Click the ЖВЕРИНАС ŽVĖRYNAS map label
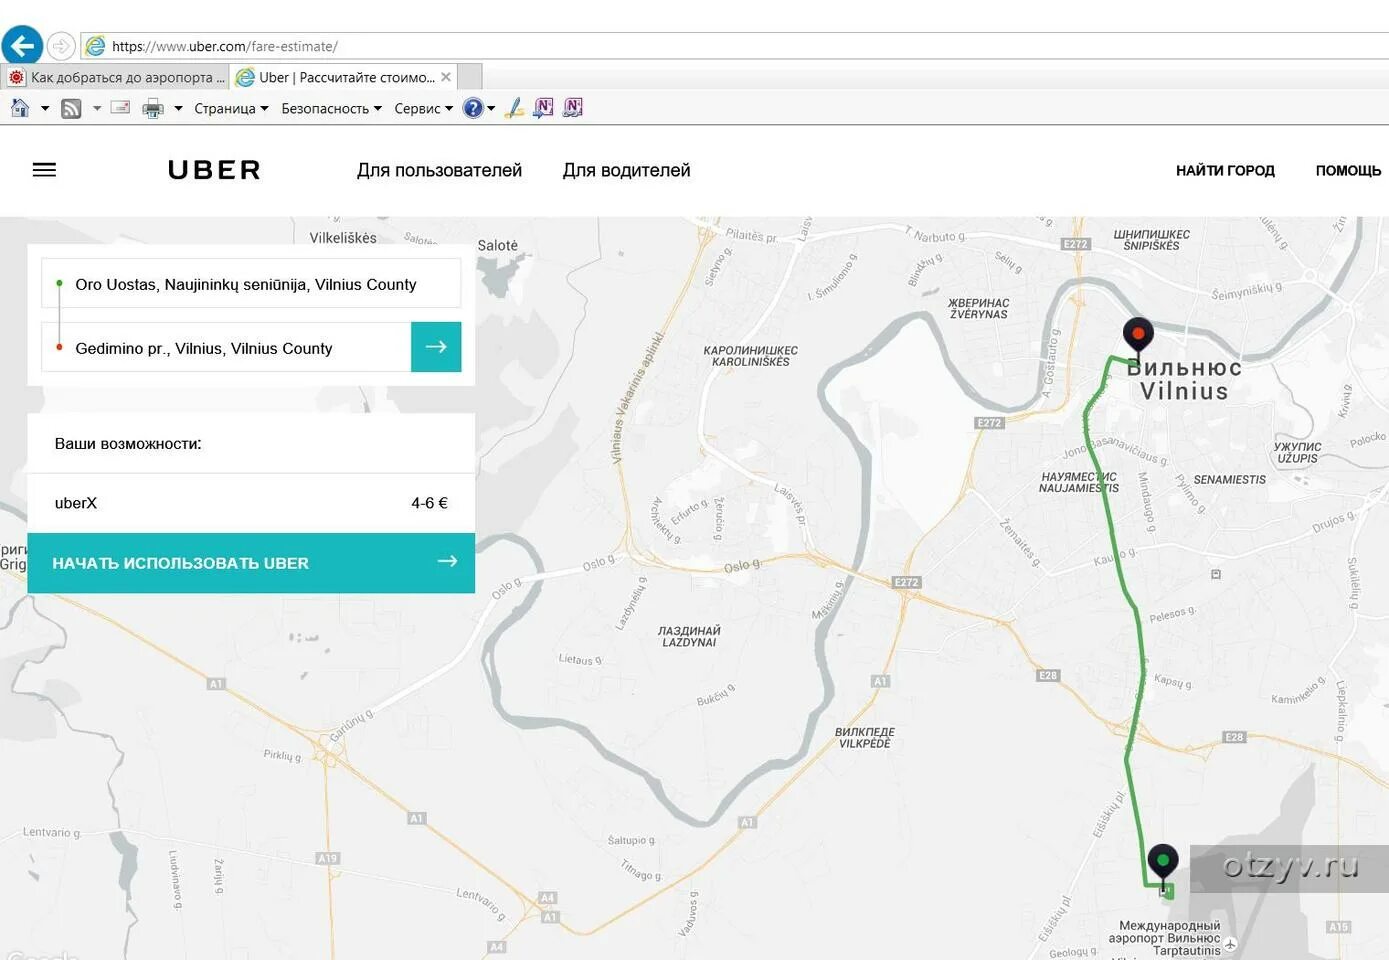Screen dimensions: 1389x960 (979, 308)
